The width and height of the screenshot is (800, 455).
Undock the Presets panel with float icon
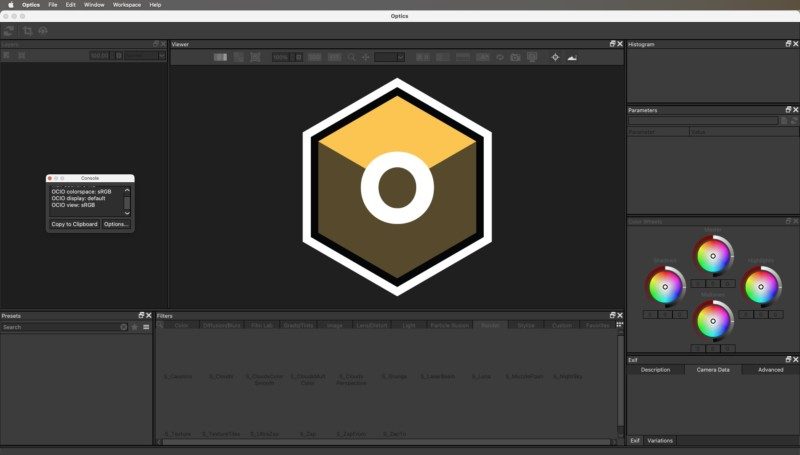141,315
